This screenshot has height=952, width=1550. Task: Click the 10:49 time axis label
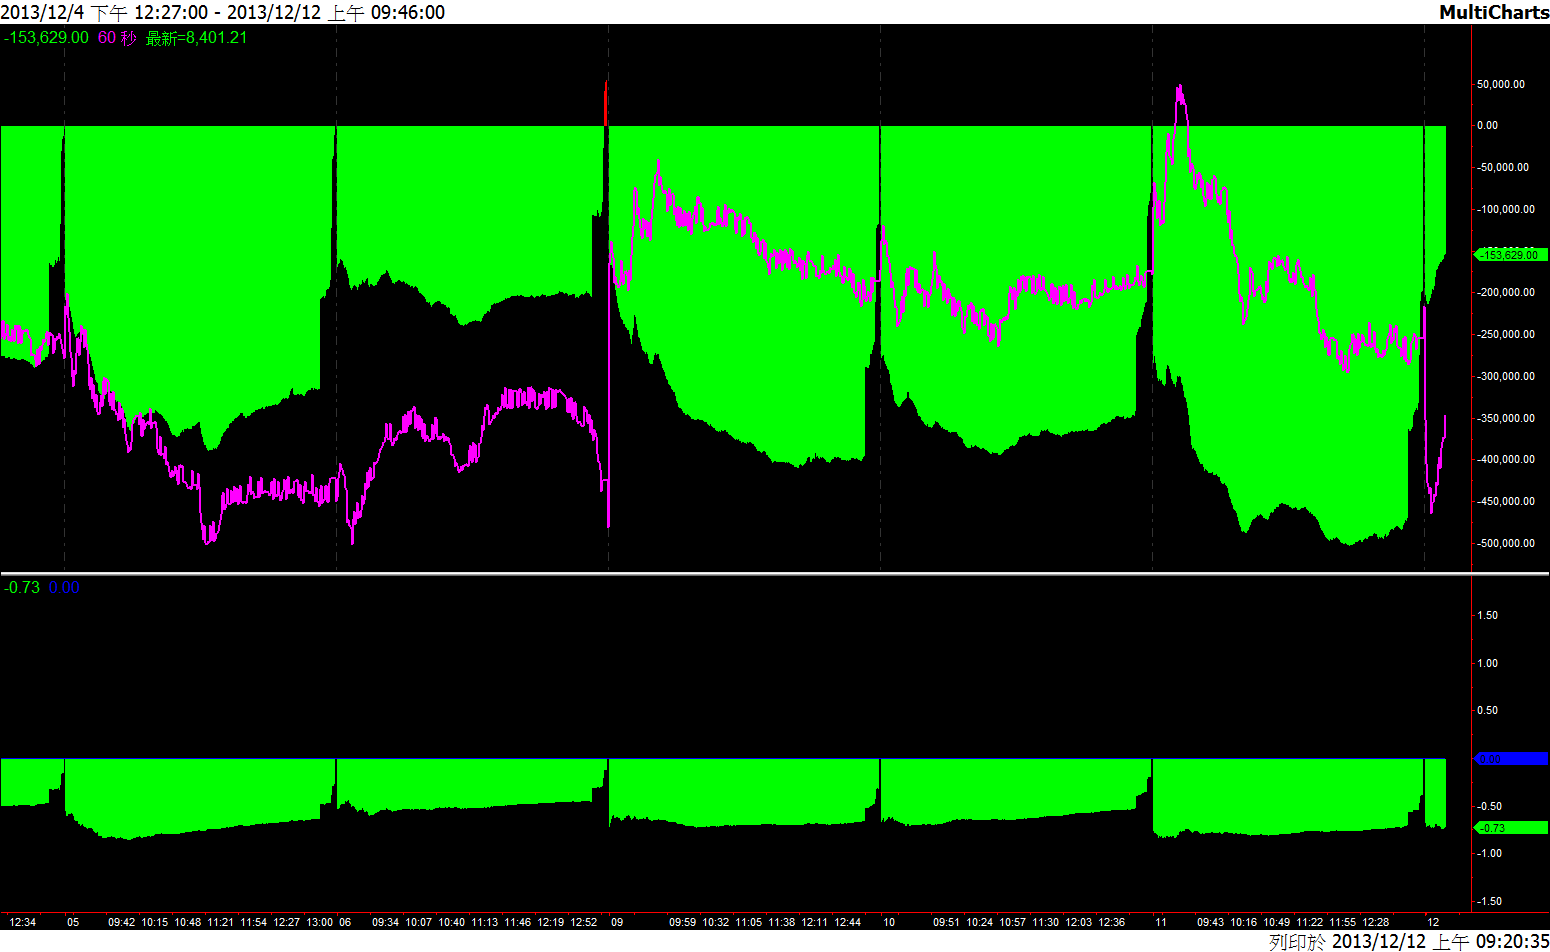point(1277,922)
